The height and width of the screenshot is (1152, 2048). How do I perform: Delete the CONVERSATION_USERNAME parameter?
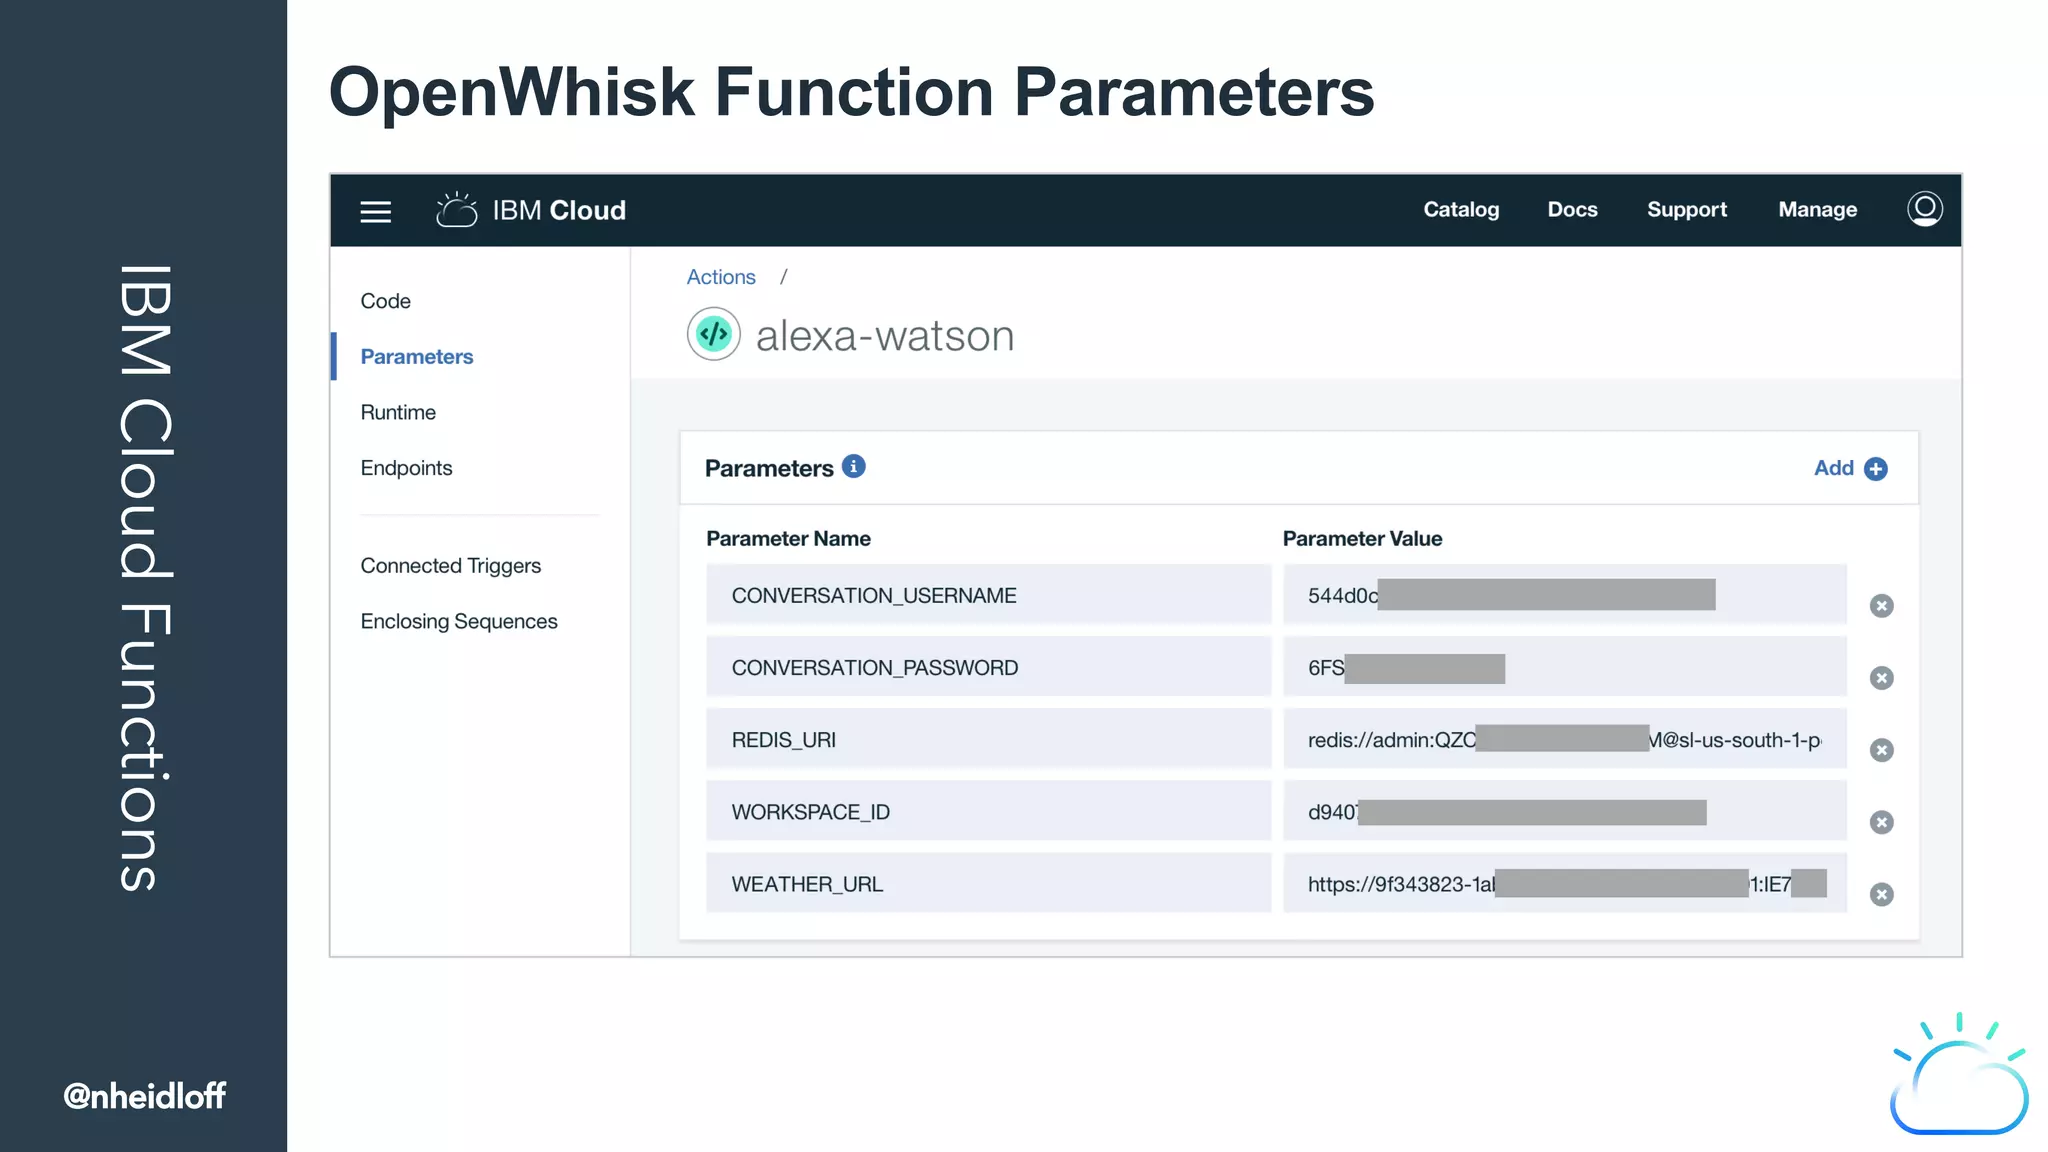click(x=1881, y=606)
